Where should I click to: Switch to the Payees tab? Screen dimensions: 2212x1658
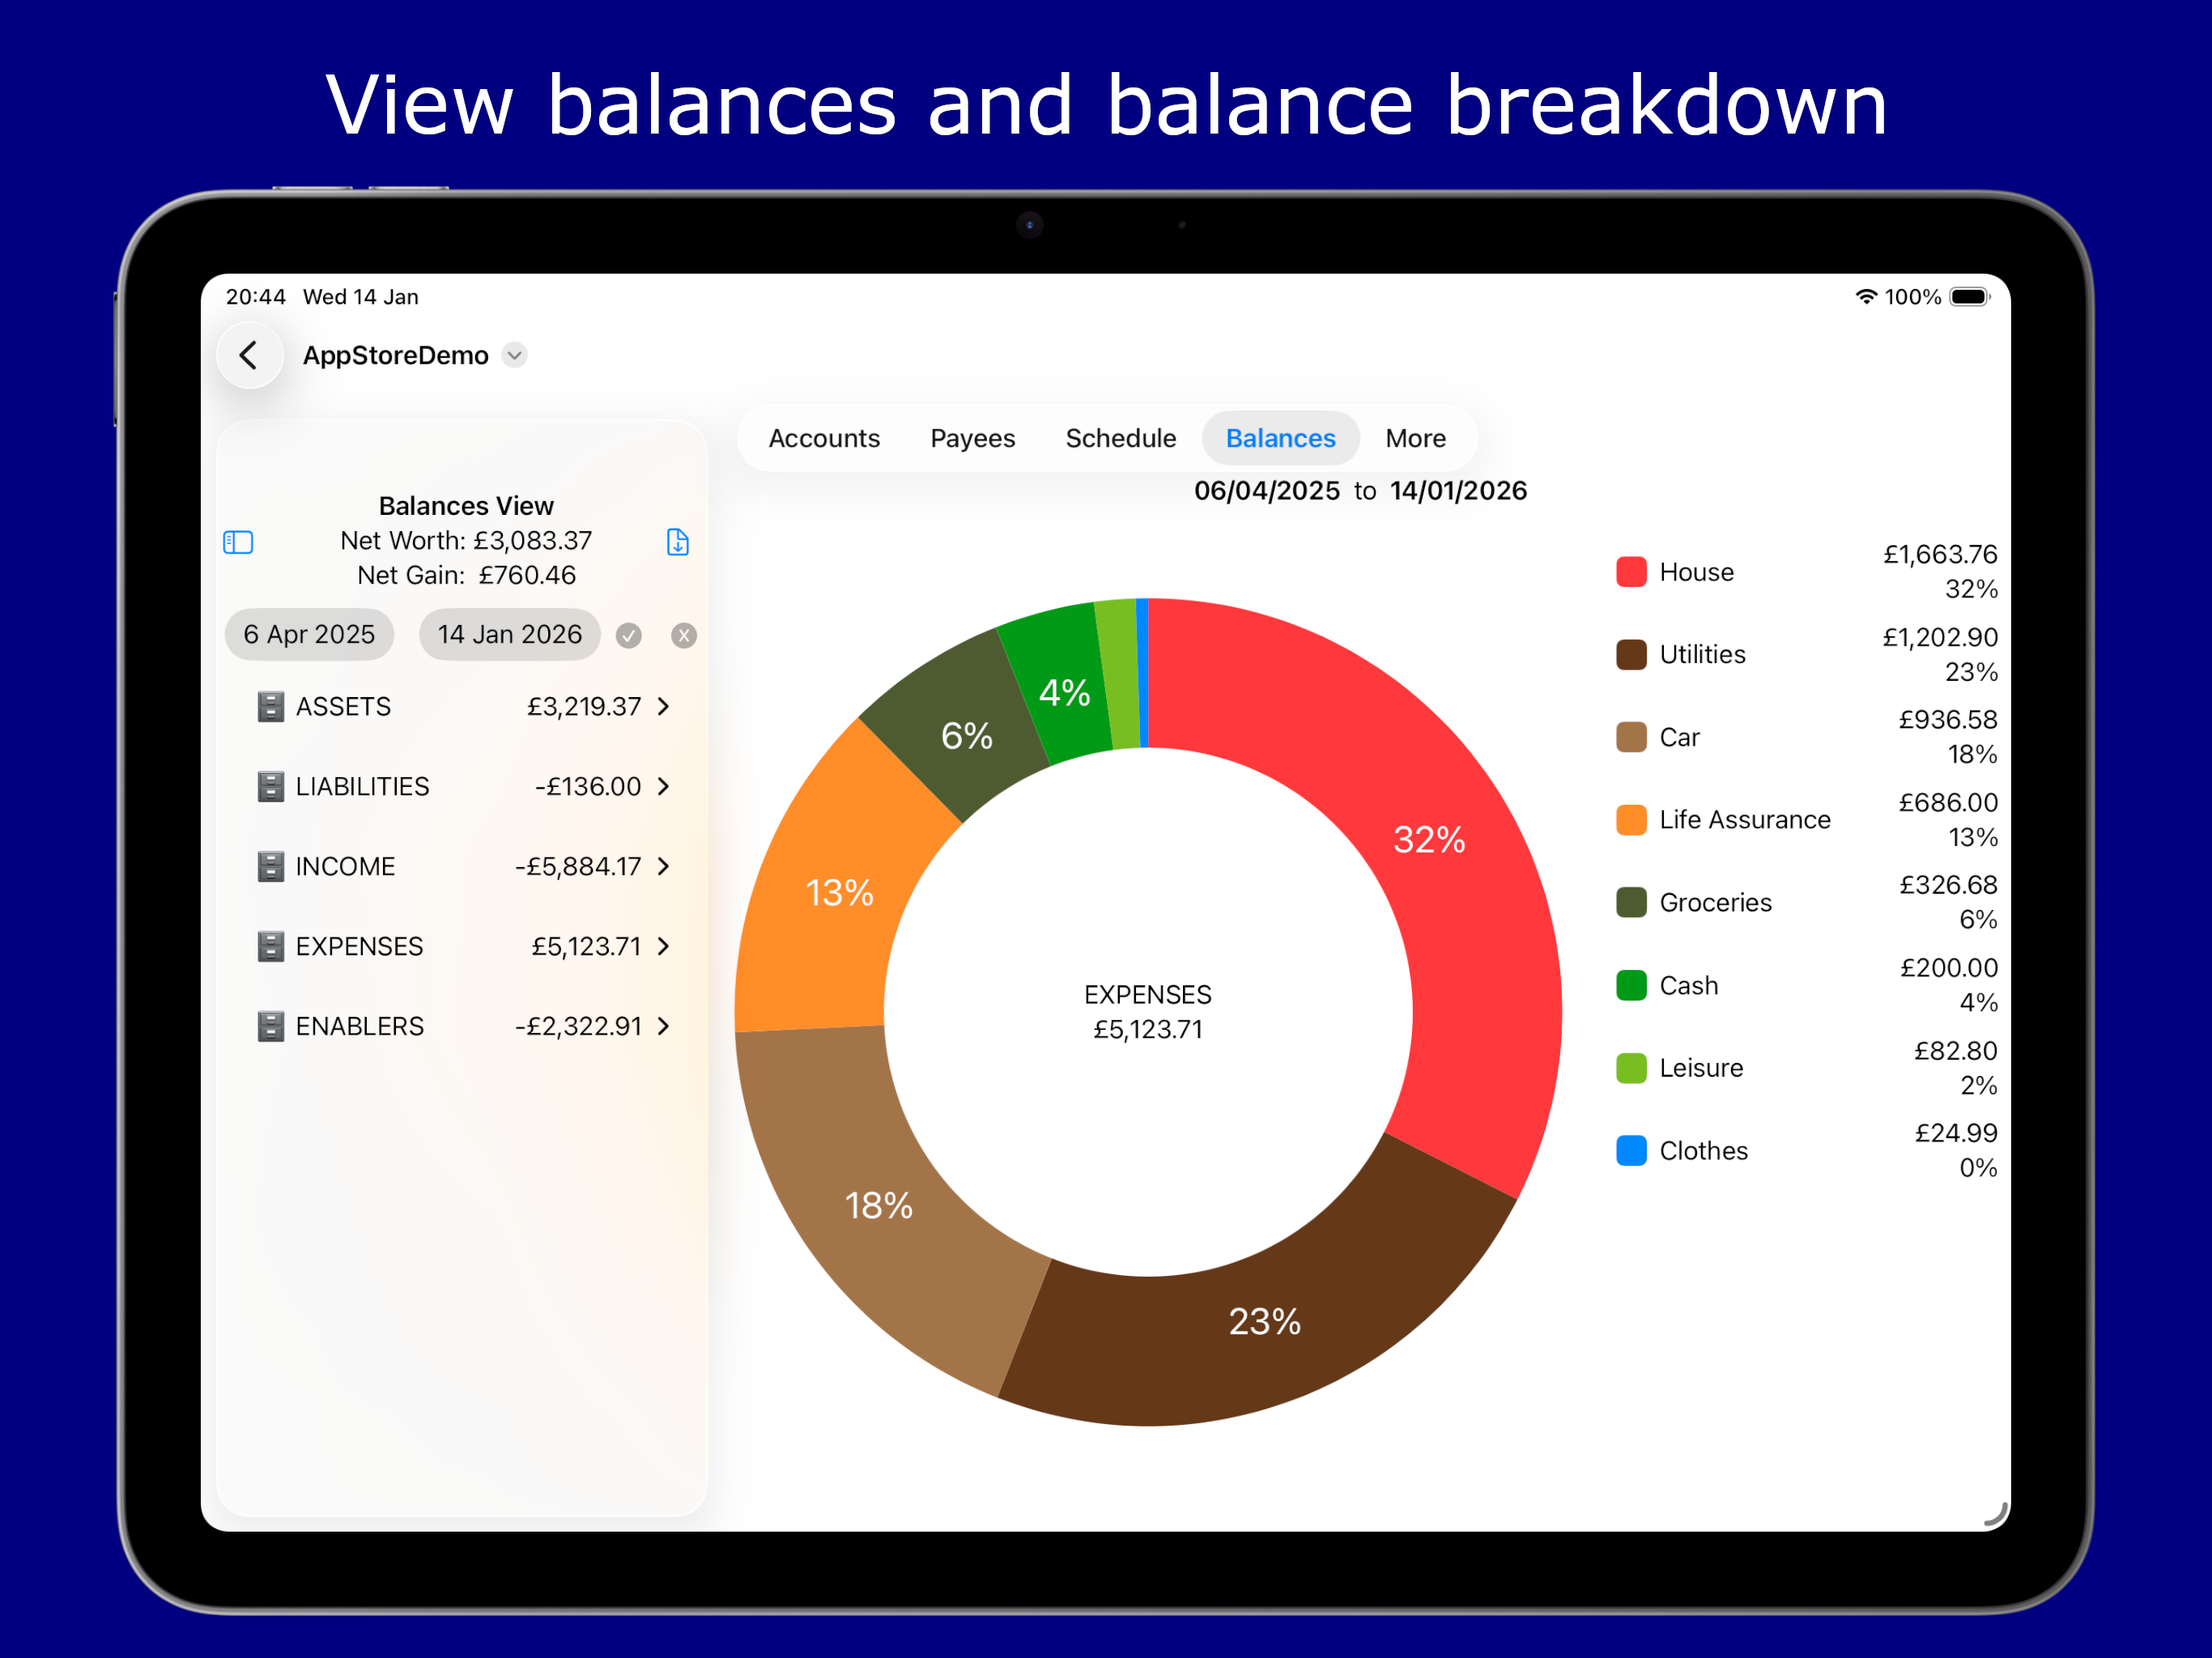pos(973,438)
